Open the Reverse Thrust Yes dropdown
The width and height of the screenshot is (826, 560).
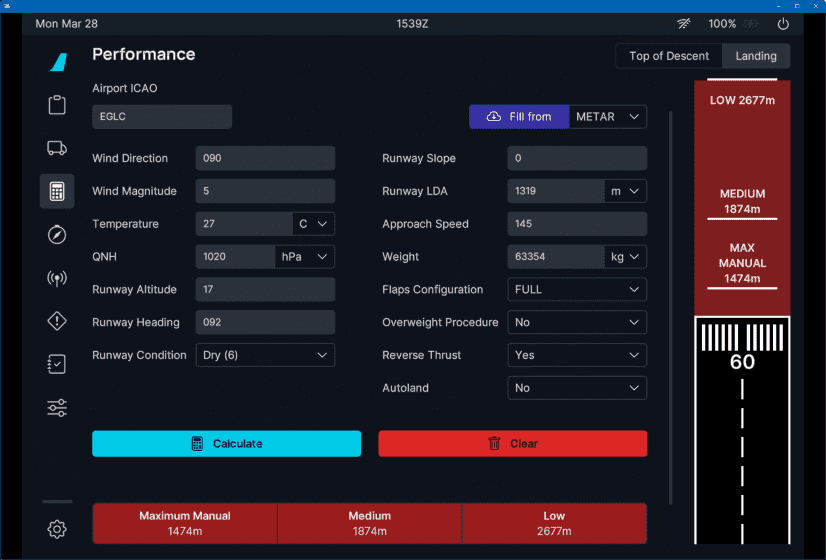(577, 355)
